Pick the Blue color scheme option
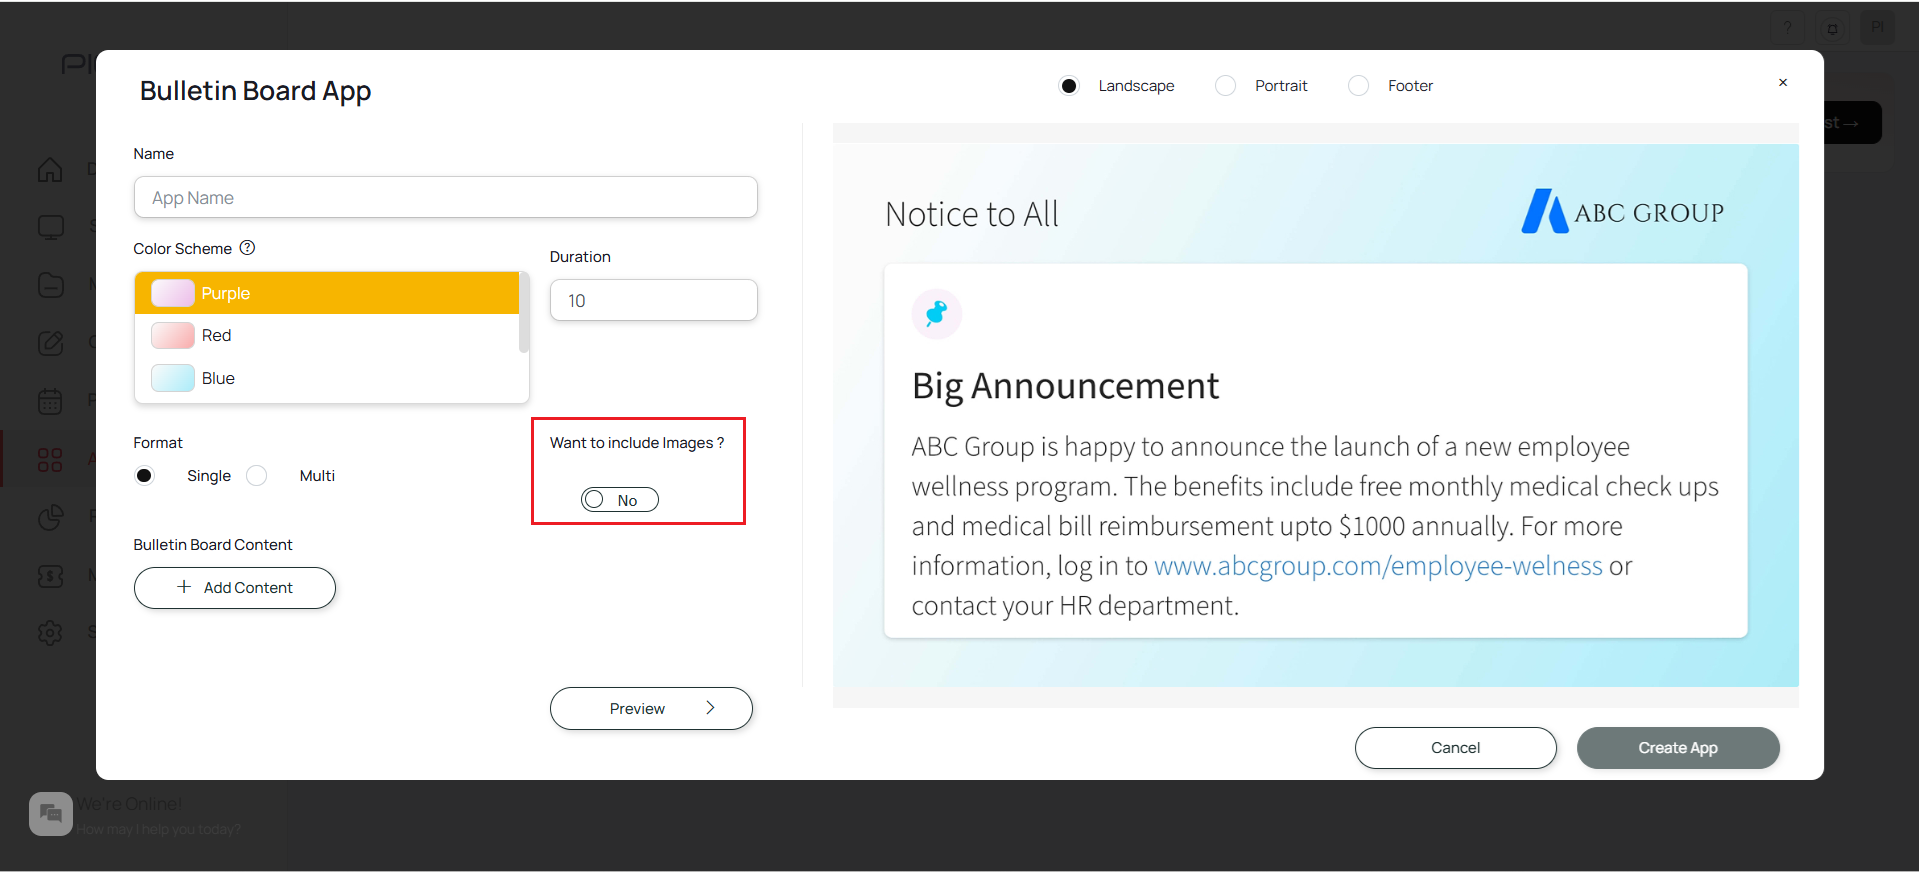The image size is (1919, 872). (327, 378)
